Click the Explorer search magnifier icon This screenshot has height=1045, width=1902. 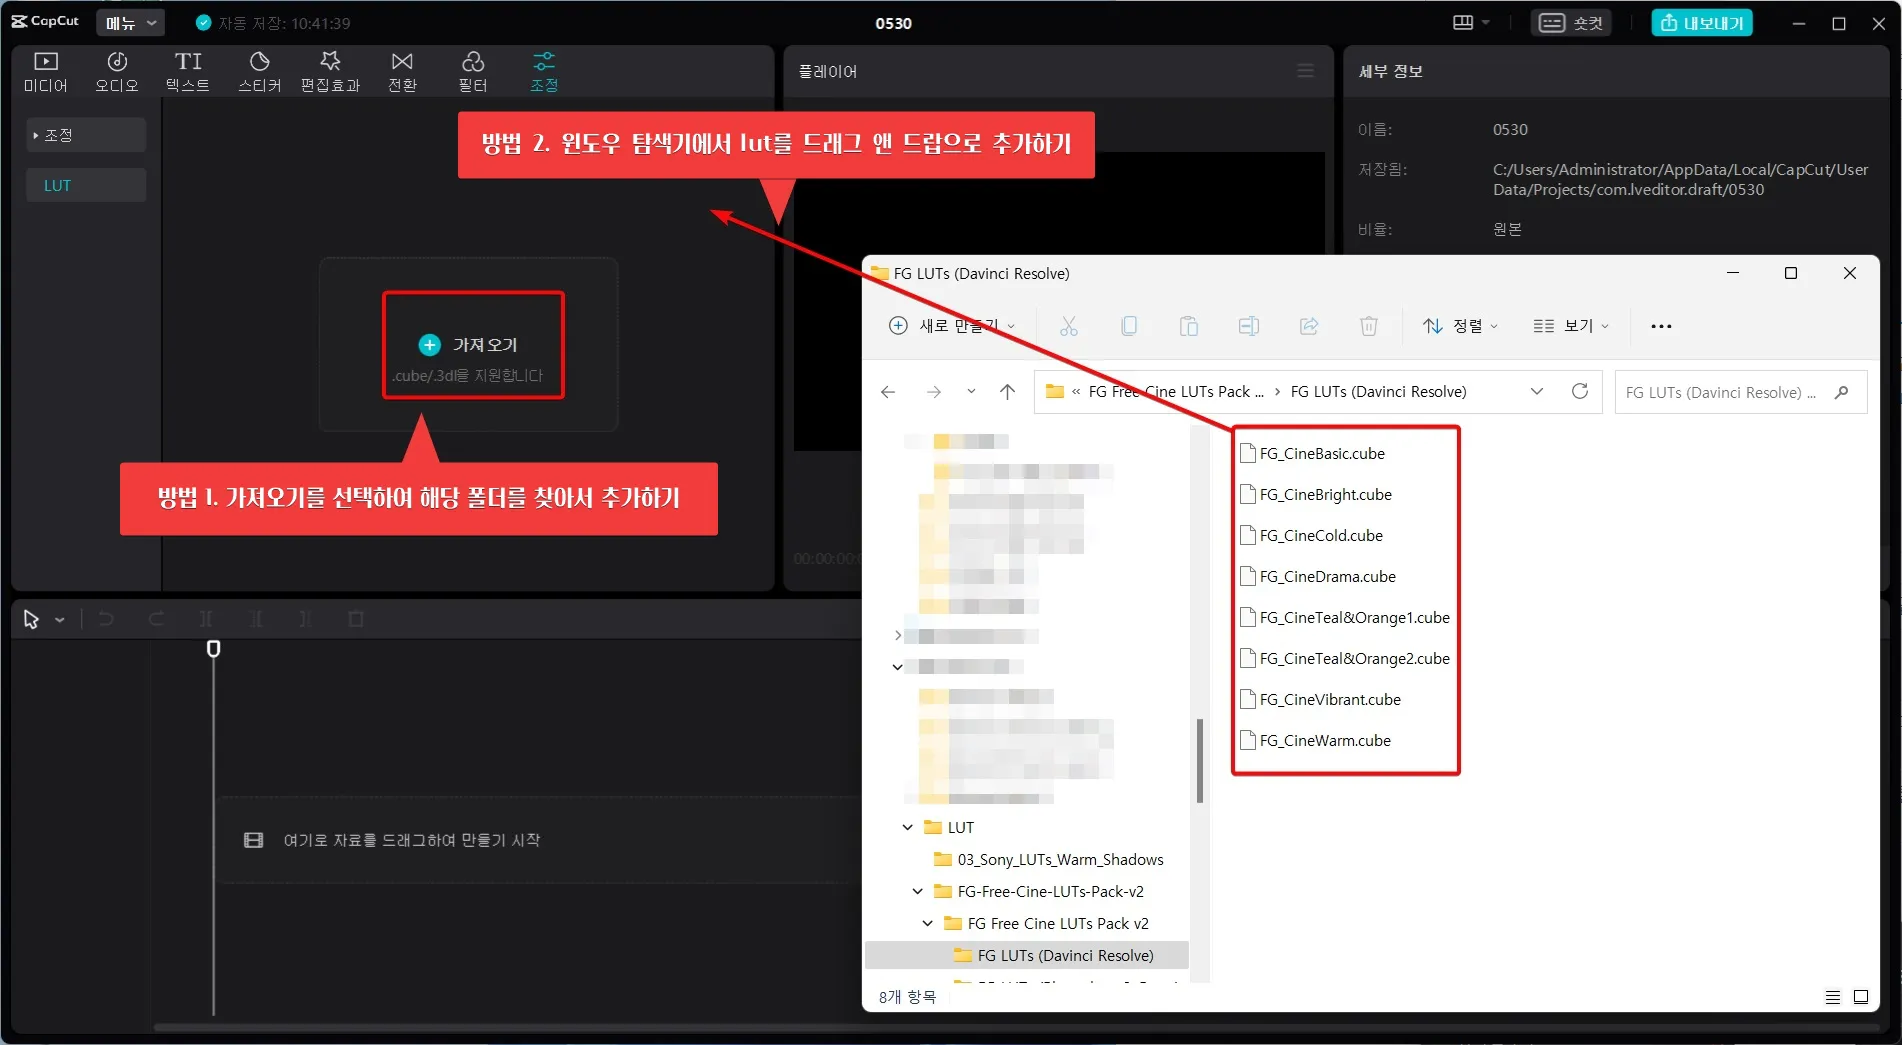[1842, 393]
